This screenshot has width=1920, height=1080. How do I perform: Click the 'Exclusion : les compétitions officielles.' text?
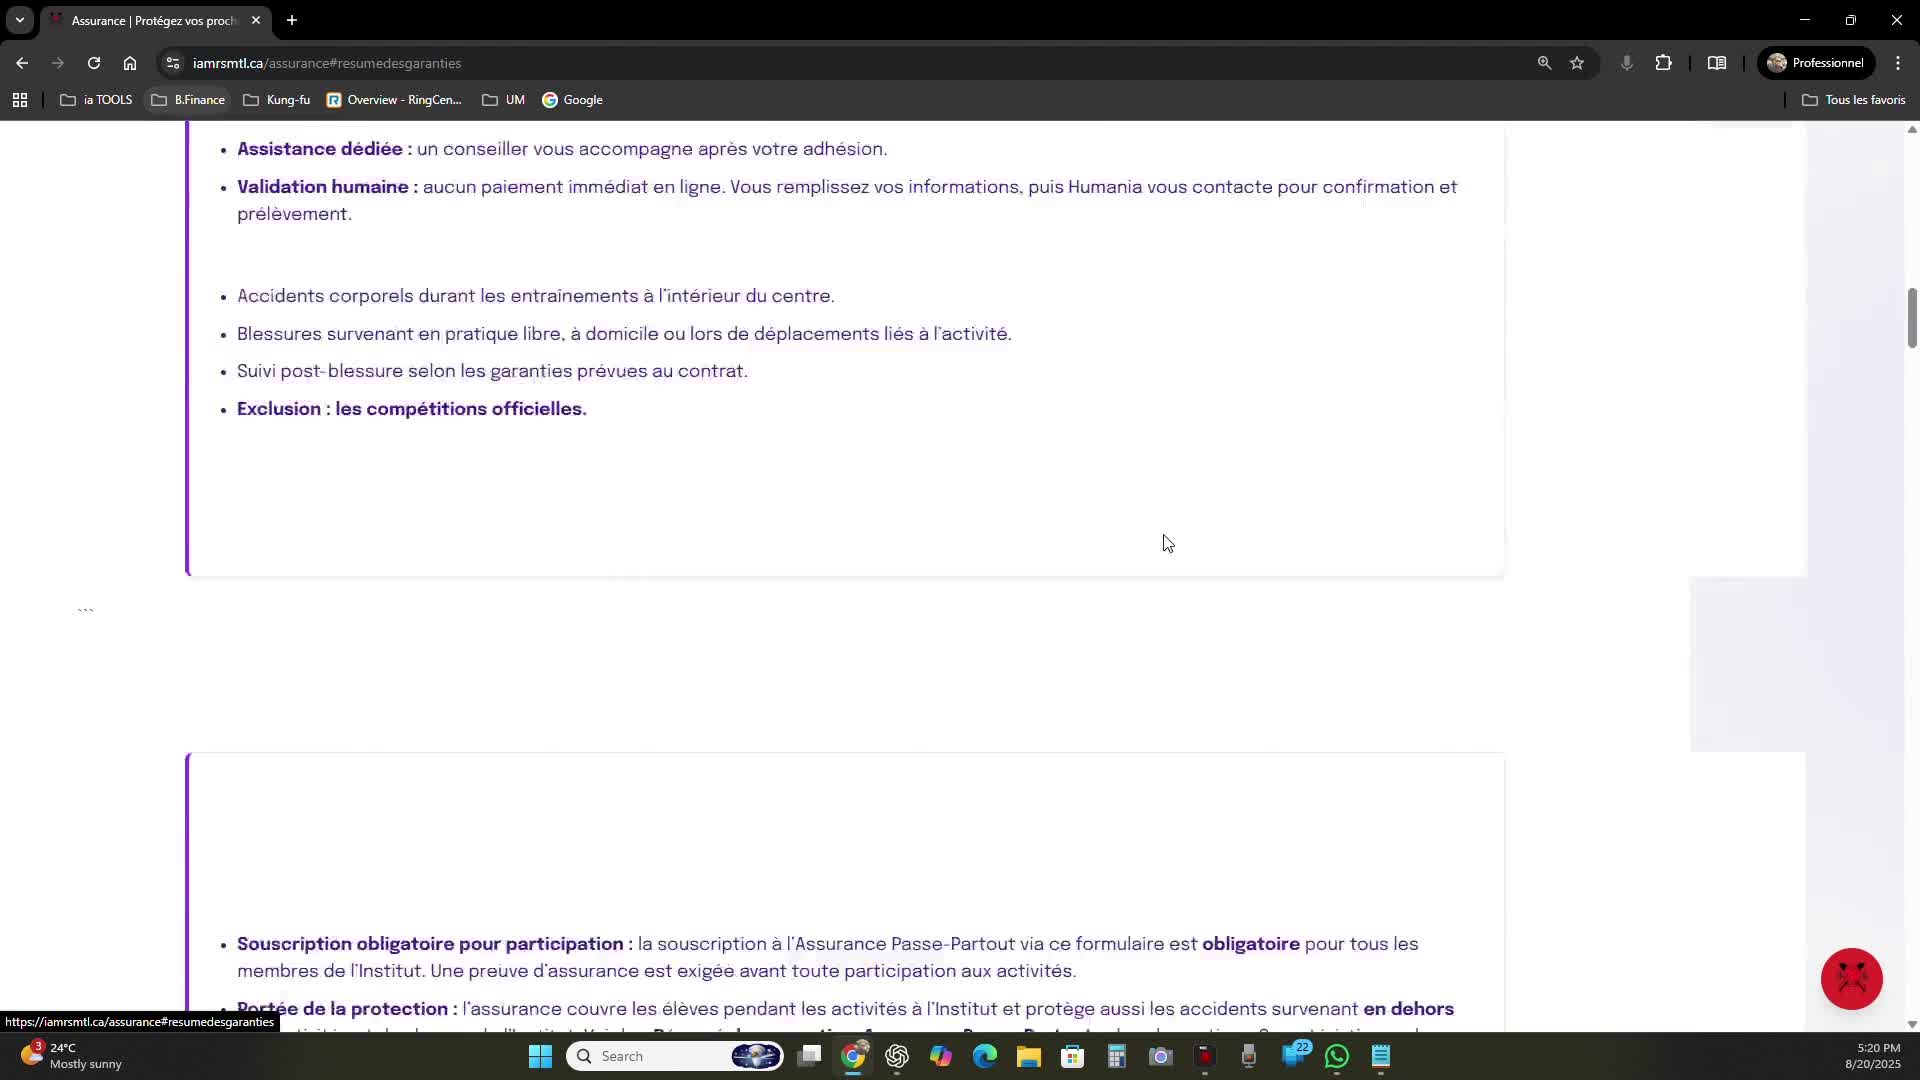point(412,409)
